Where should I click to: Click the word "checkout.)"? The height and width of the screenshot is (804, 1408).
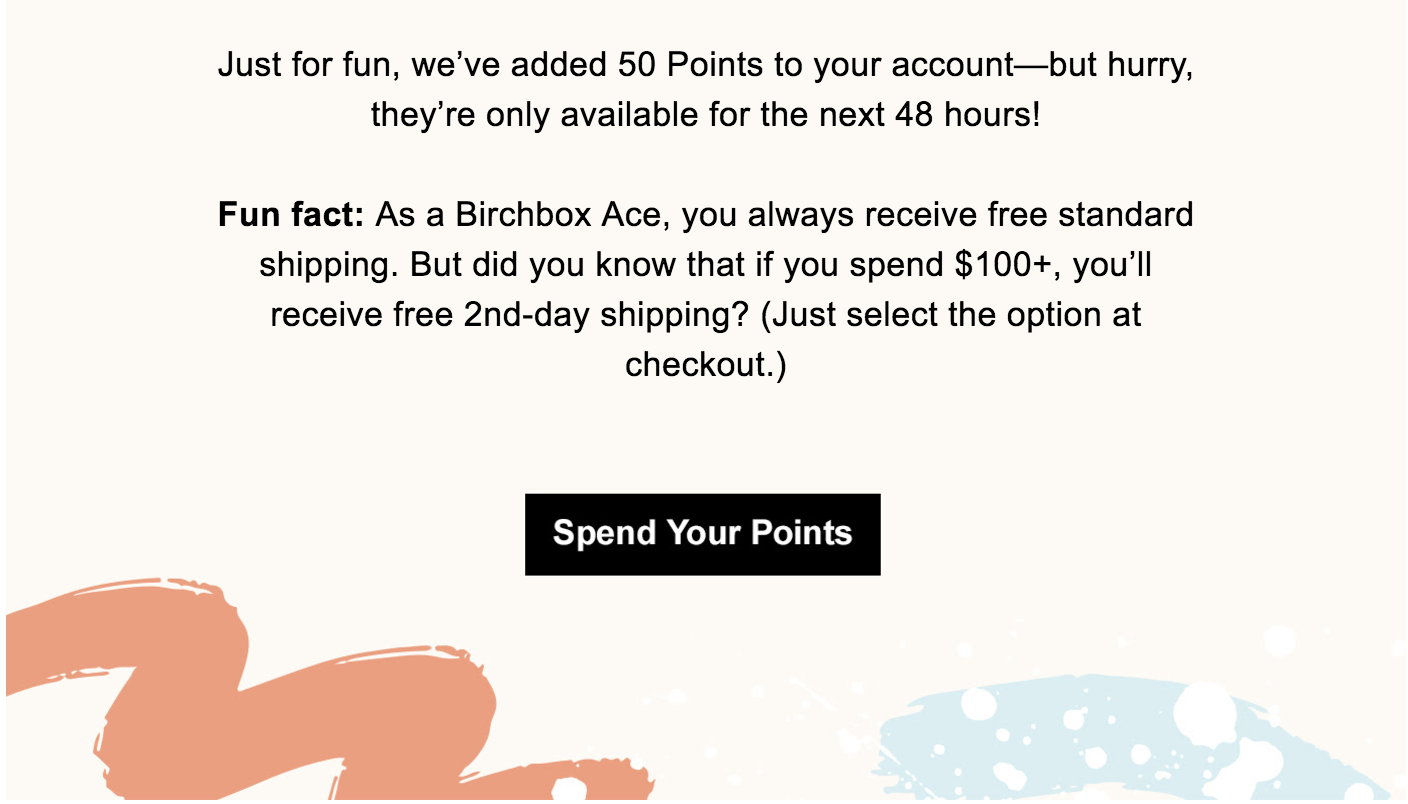coord(706,365)
